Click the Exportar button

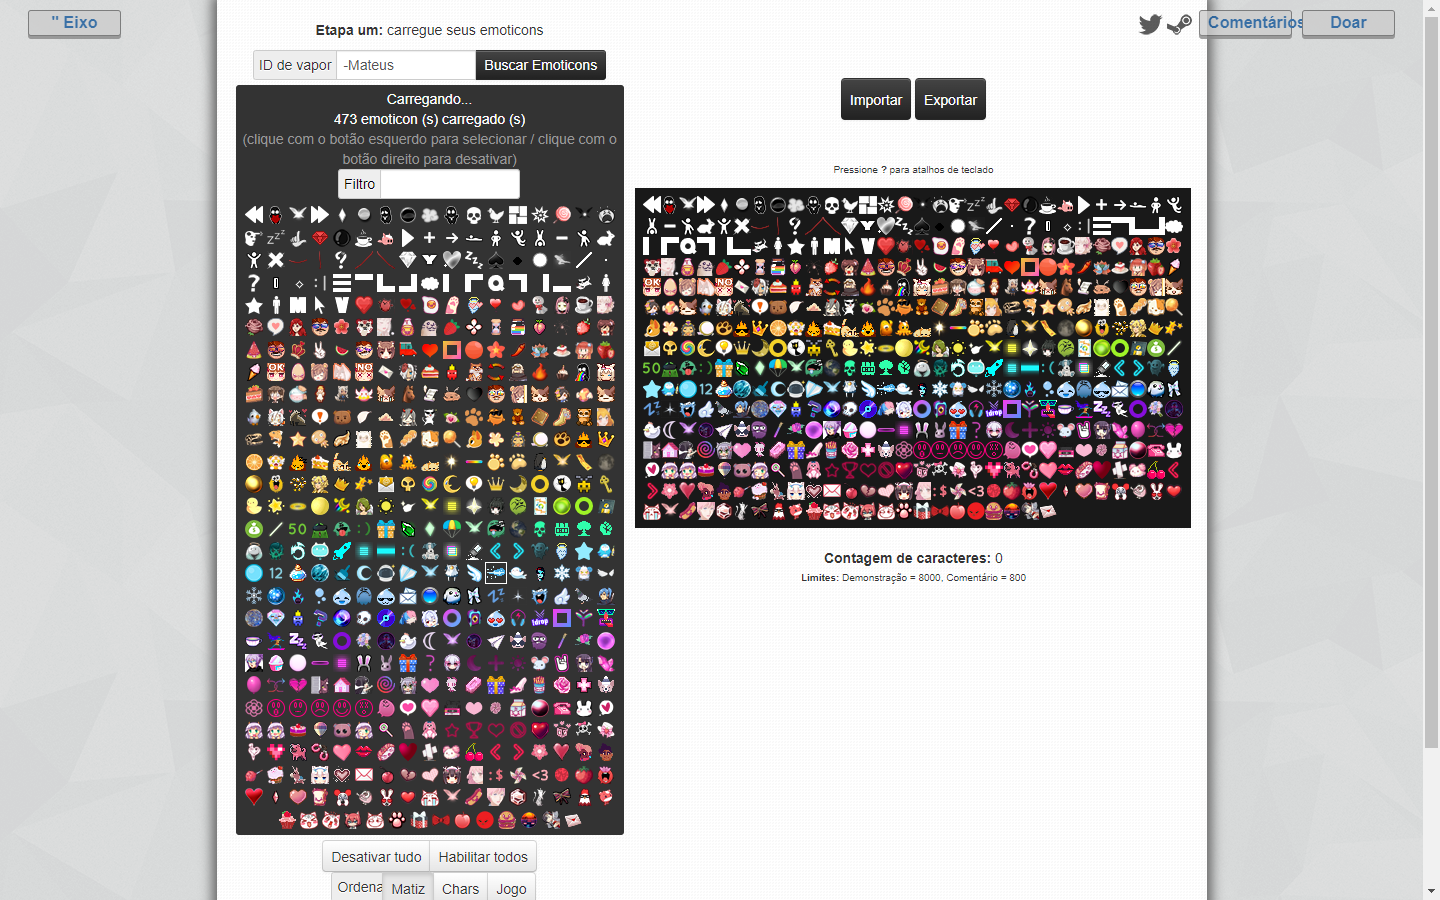950,99
